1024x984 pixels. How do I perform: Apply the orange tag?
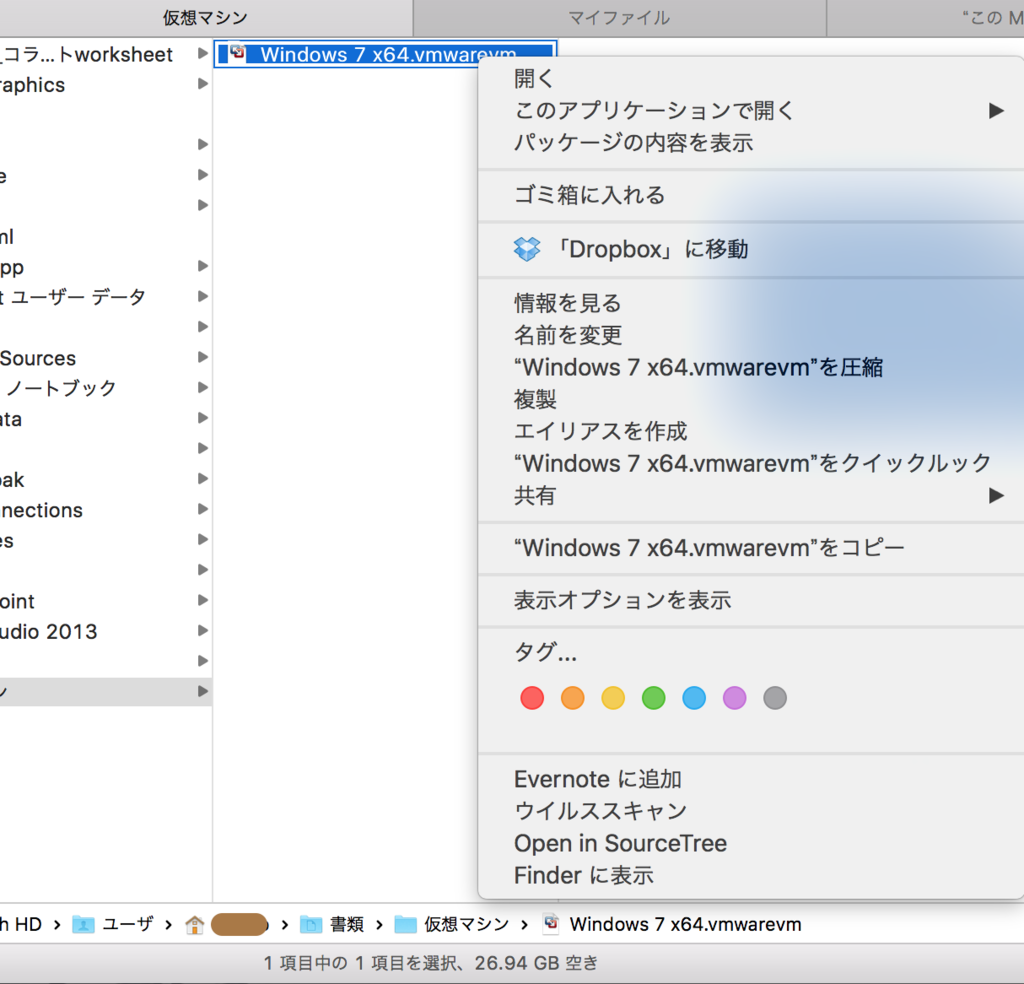[573, 698]
